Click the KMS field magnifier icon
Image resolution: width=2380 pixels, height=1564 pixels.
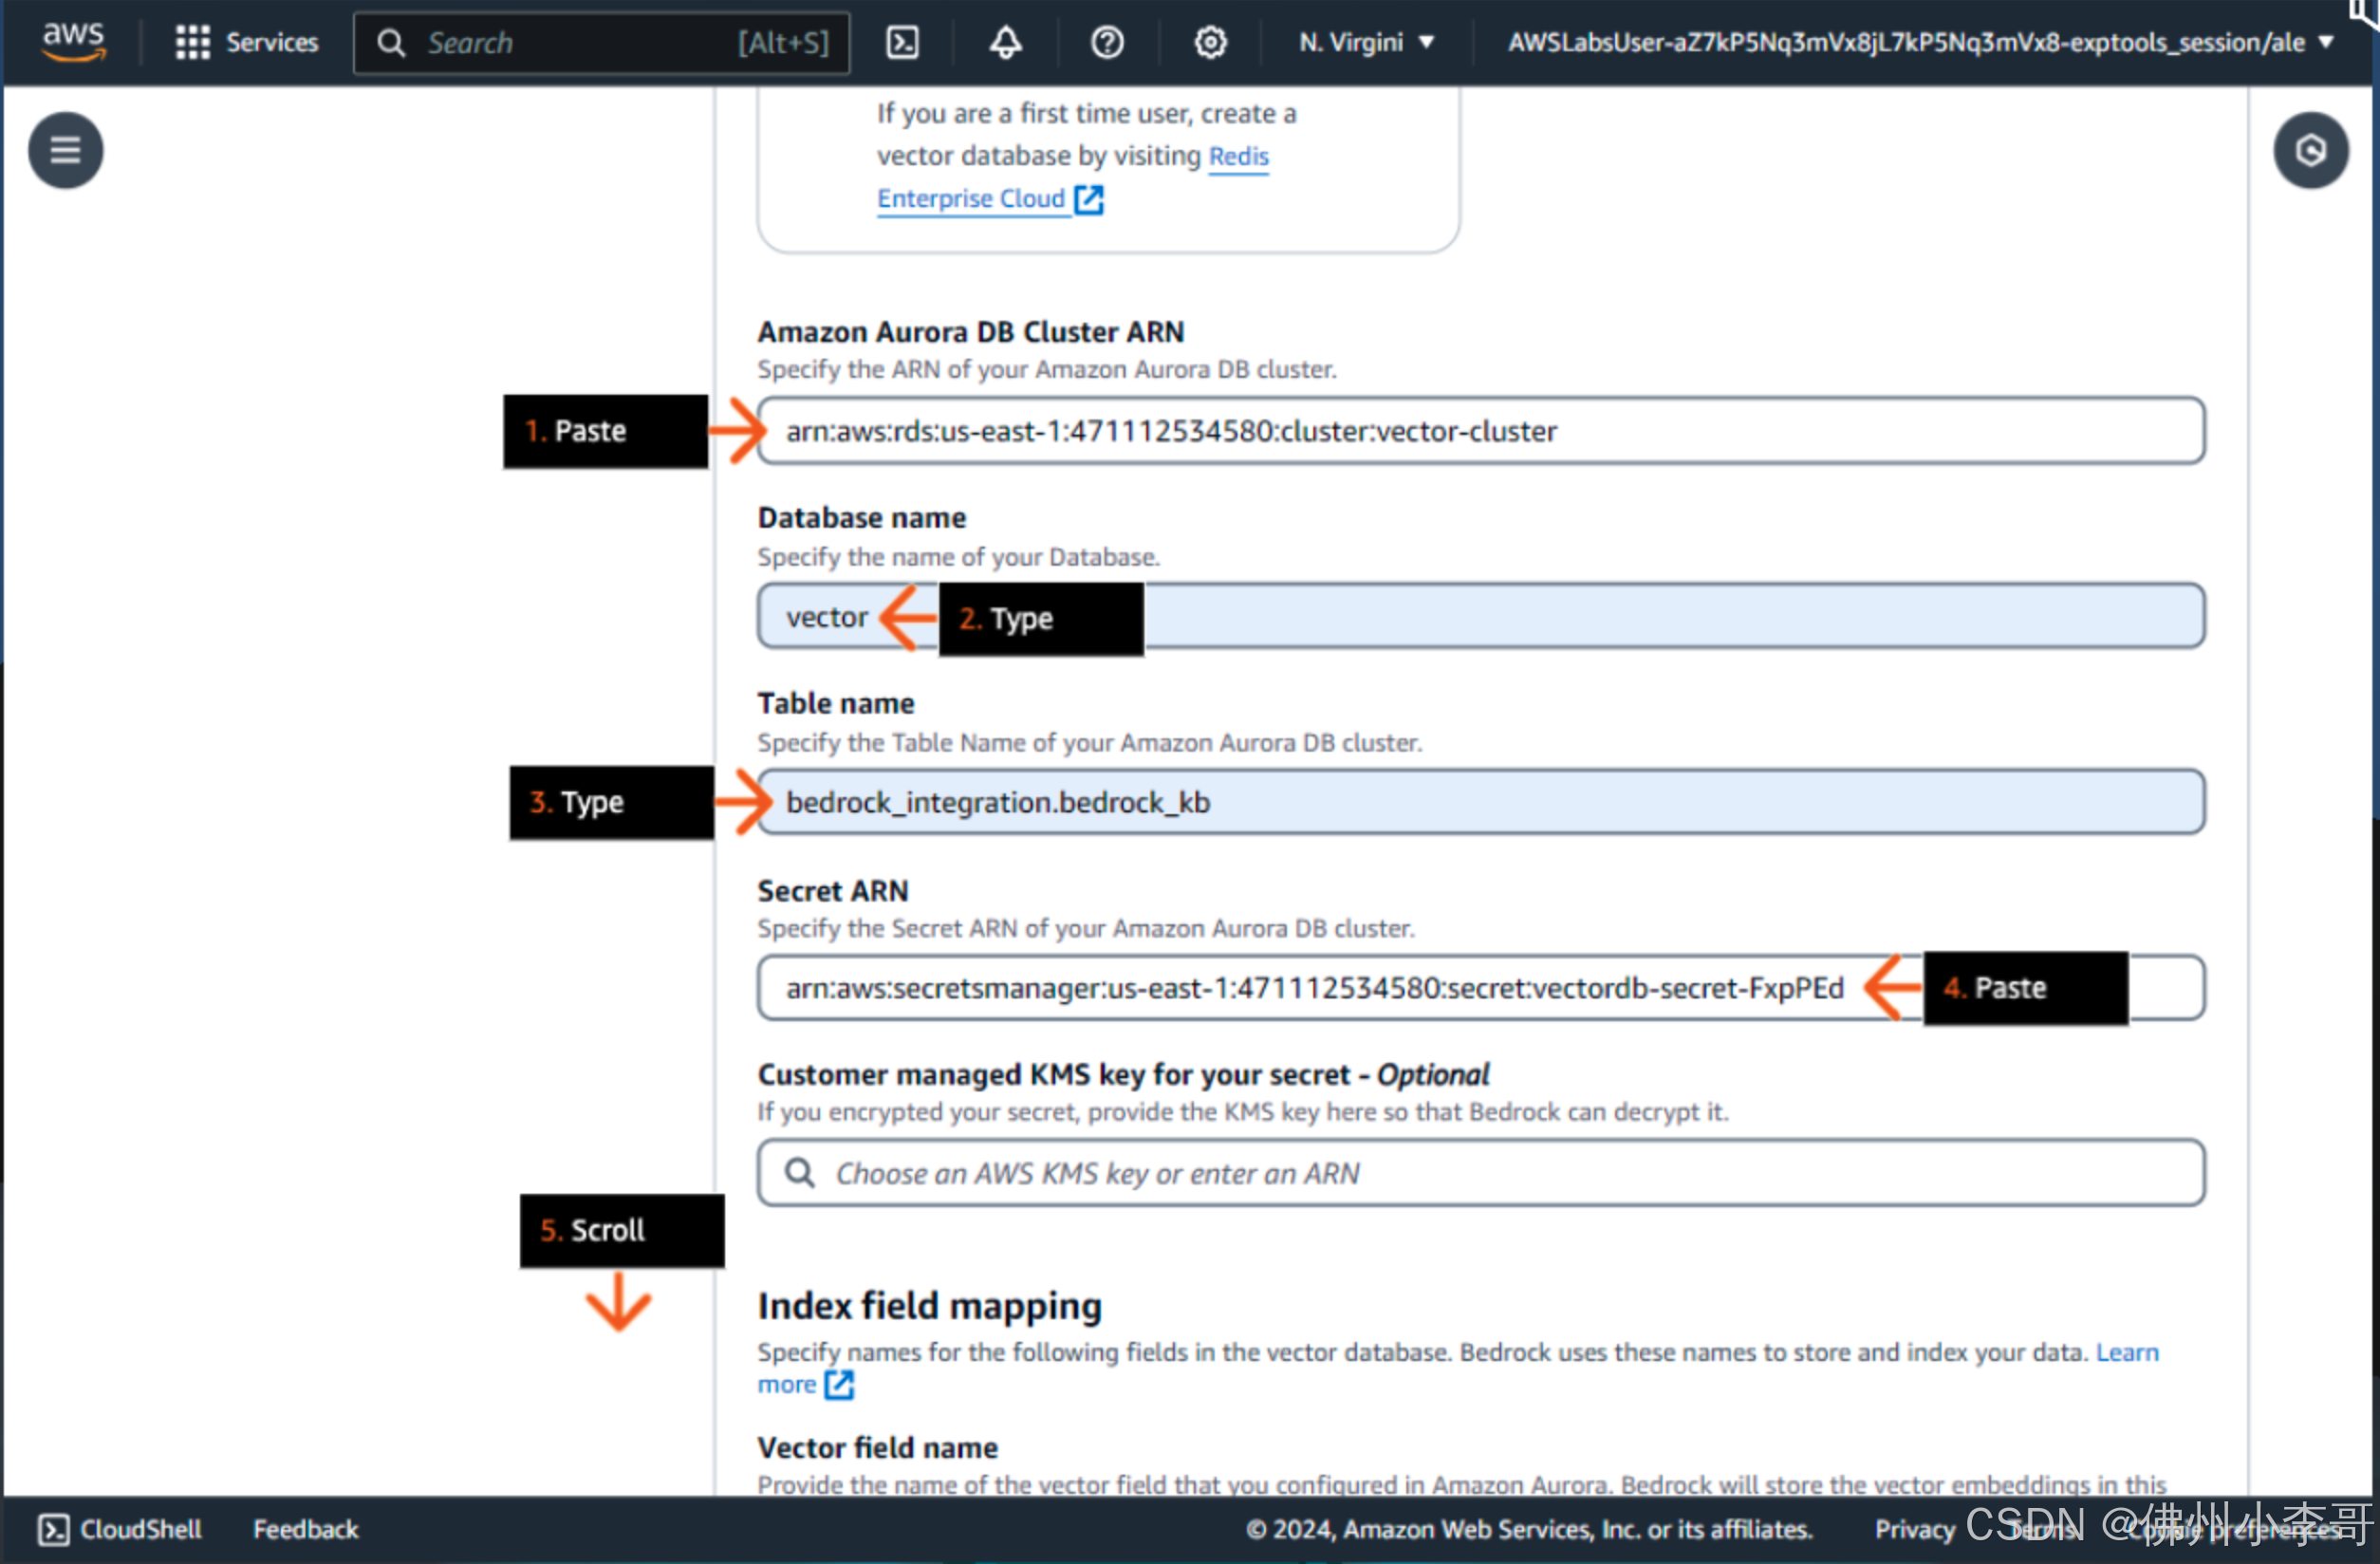point(799,1172)
